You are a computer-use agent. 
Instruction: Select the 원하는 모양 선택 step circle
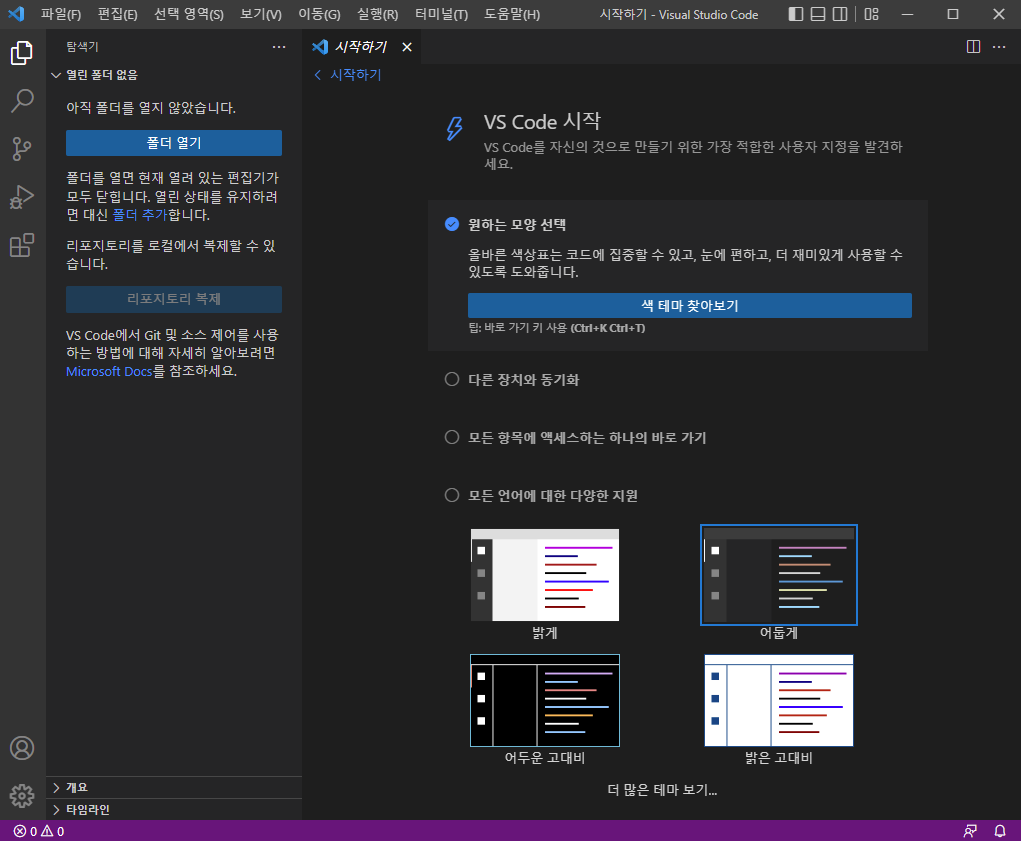(452, 225)
